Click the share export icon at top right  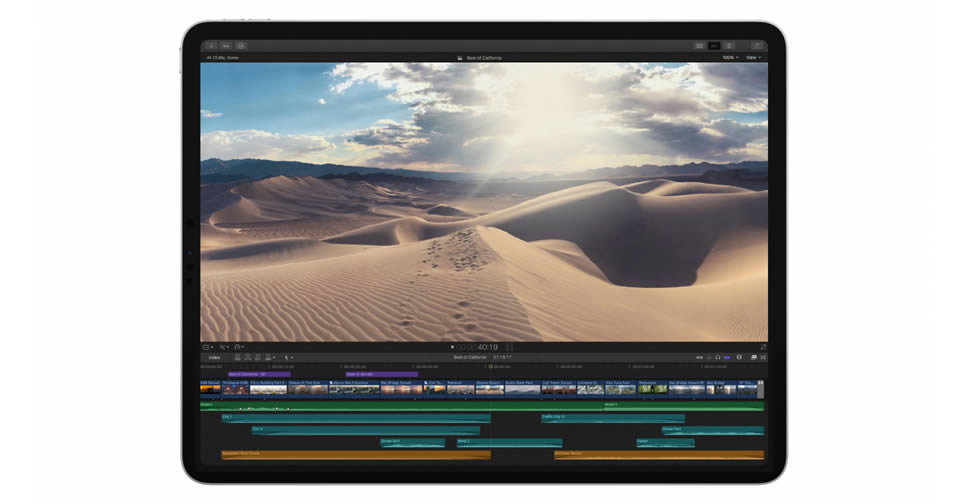pyautogui.click(x=757, y=45)
